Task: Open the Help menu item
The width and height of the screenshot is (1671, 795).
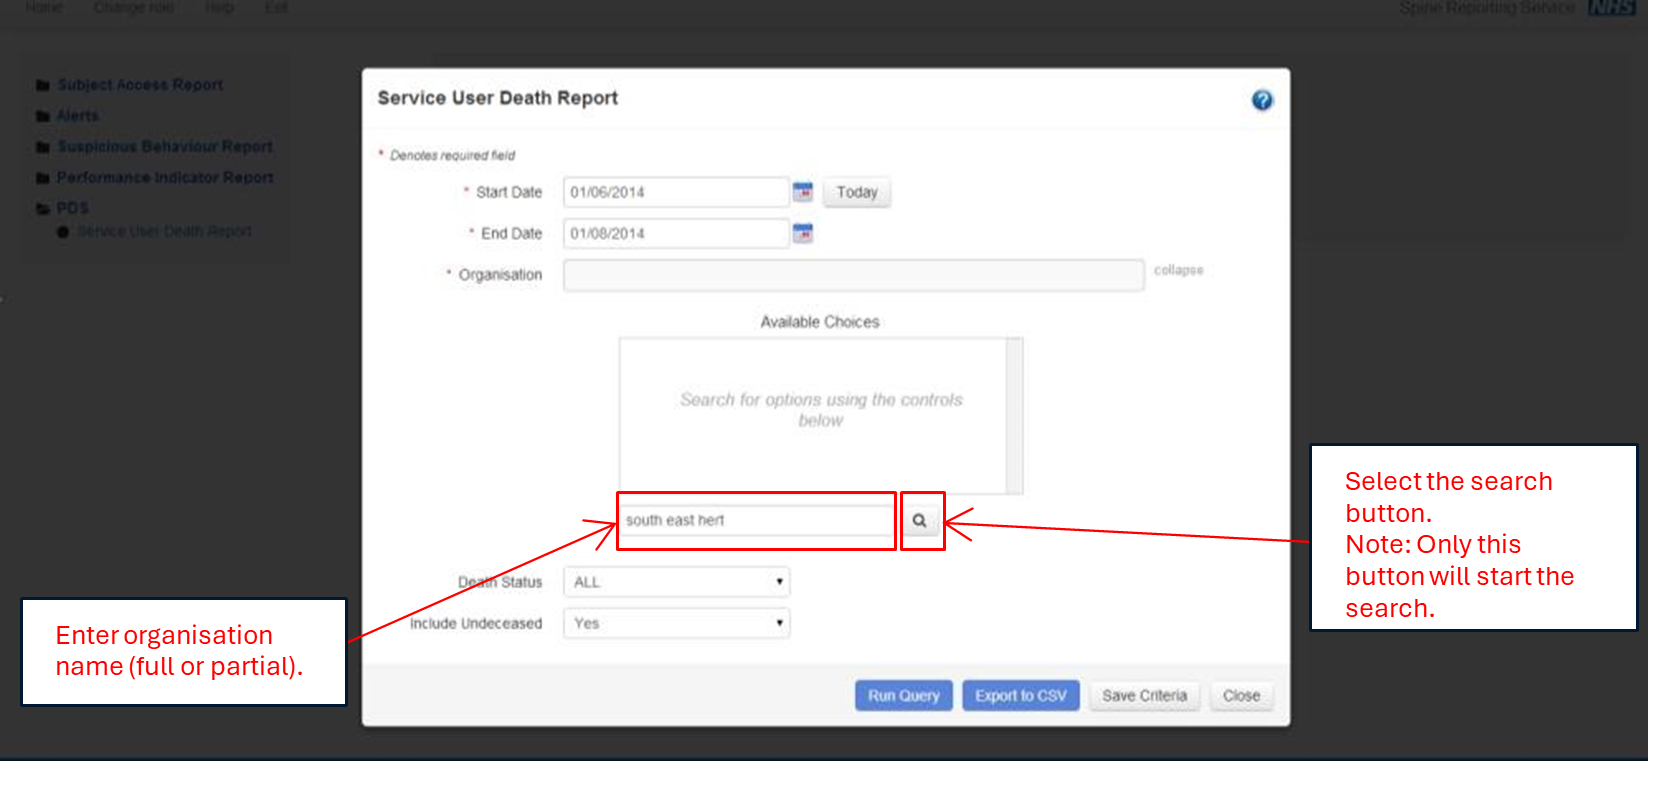Action: [x=220, y=7]
